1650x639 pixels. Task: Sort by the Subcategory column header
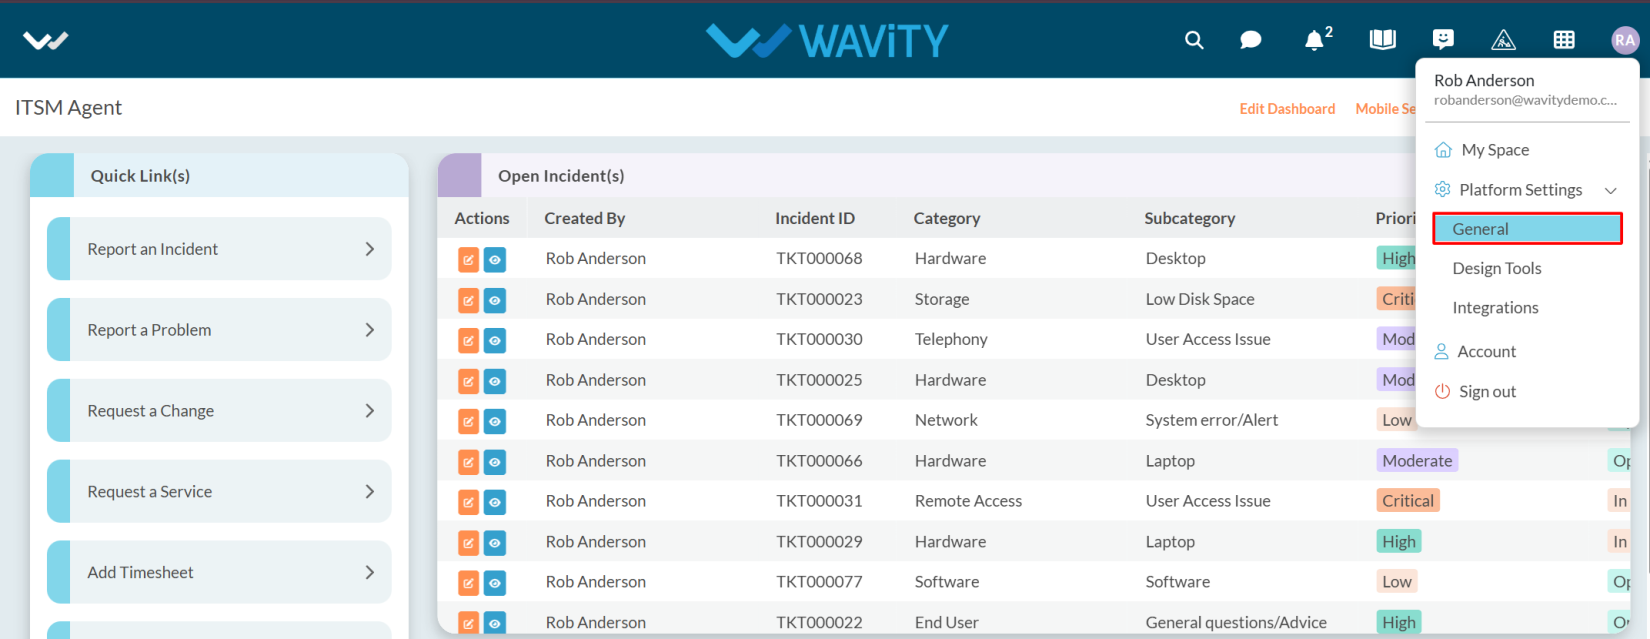pyautogui.click(x=1189, y=219)
